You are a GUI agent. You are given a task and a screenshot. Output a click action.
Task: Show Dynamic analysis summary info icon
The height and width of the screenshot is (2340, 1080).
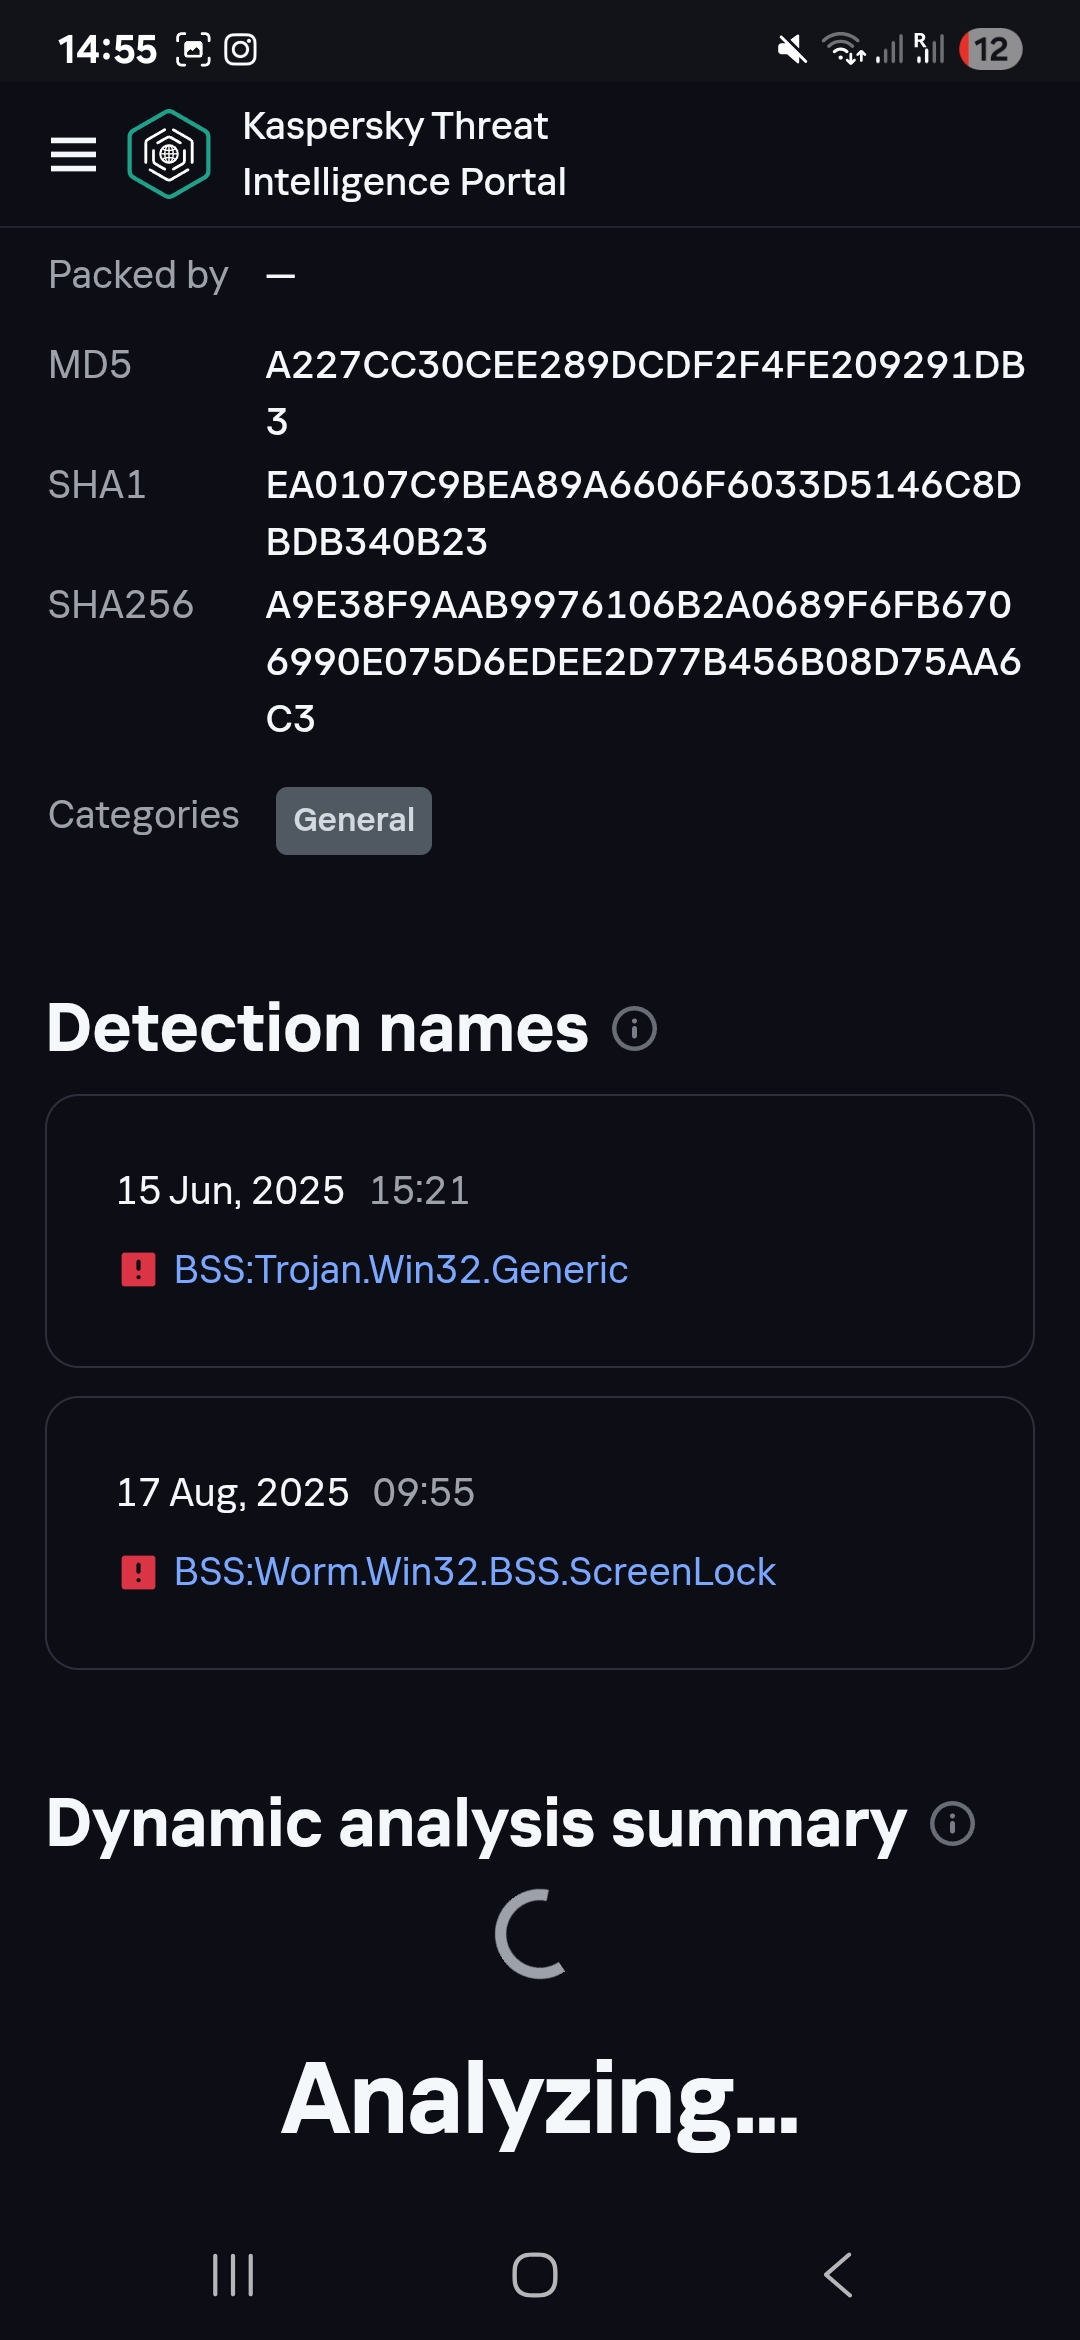[x=952, y=1823]
